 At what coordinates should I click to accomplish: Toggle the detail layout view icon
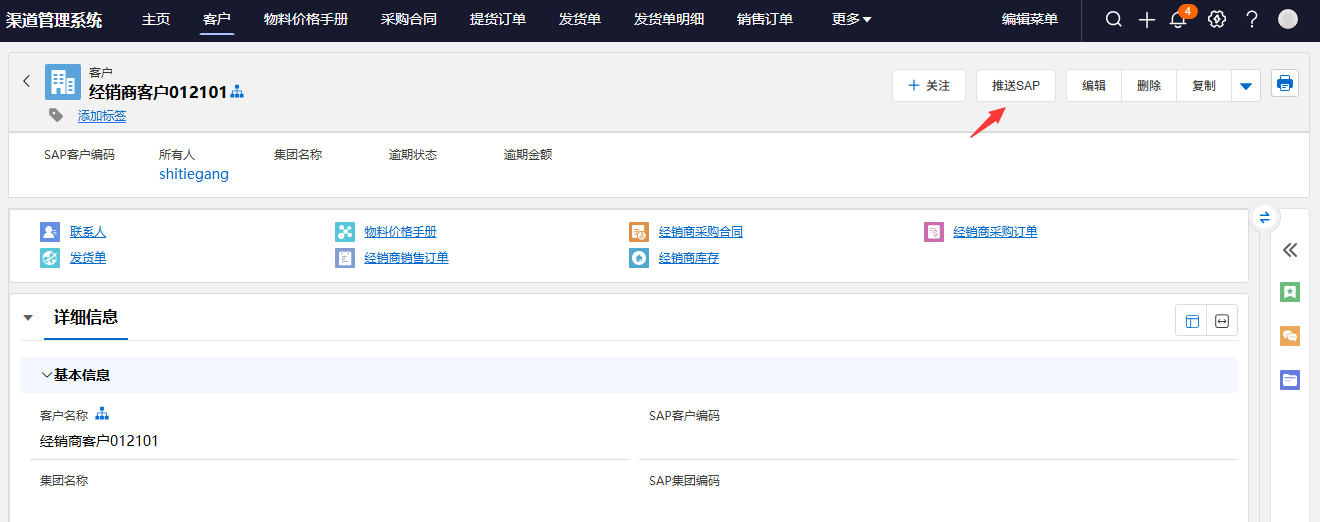pos(1191,321)
